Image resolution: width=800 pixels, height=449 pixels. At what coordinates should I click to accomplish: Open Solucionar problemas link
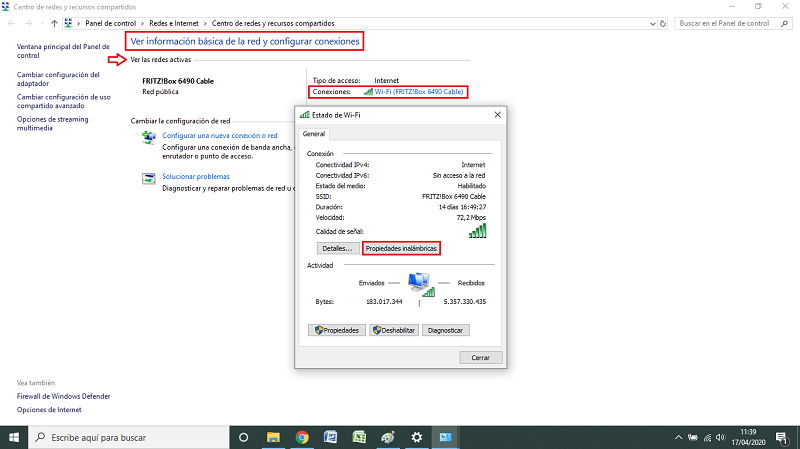[195, 177]
